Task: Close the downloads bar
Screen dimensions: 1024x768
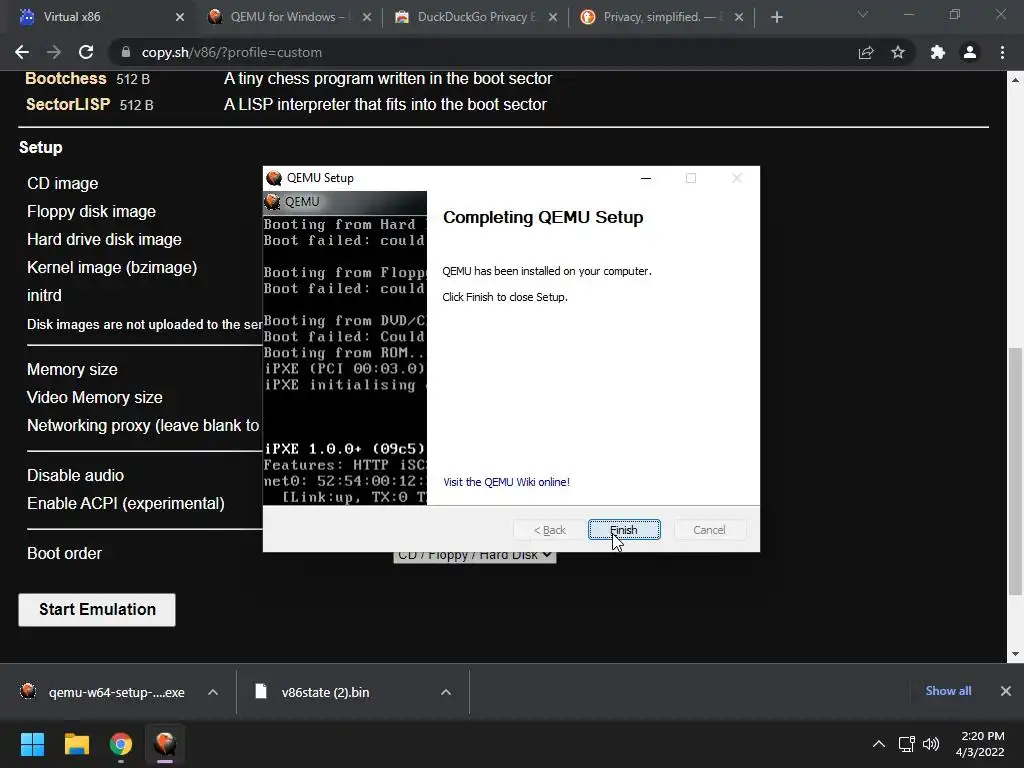Action: pos(1006,691)
